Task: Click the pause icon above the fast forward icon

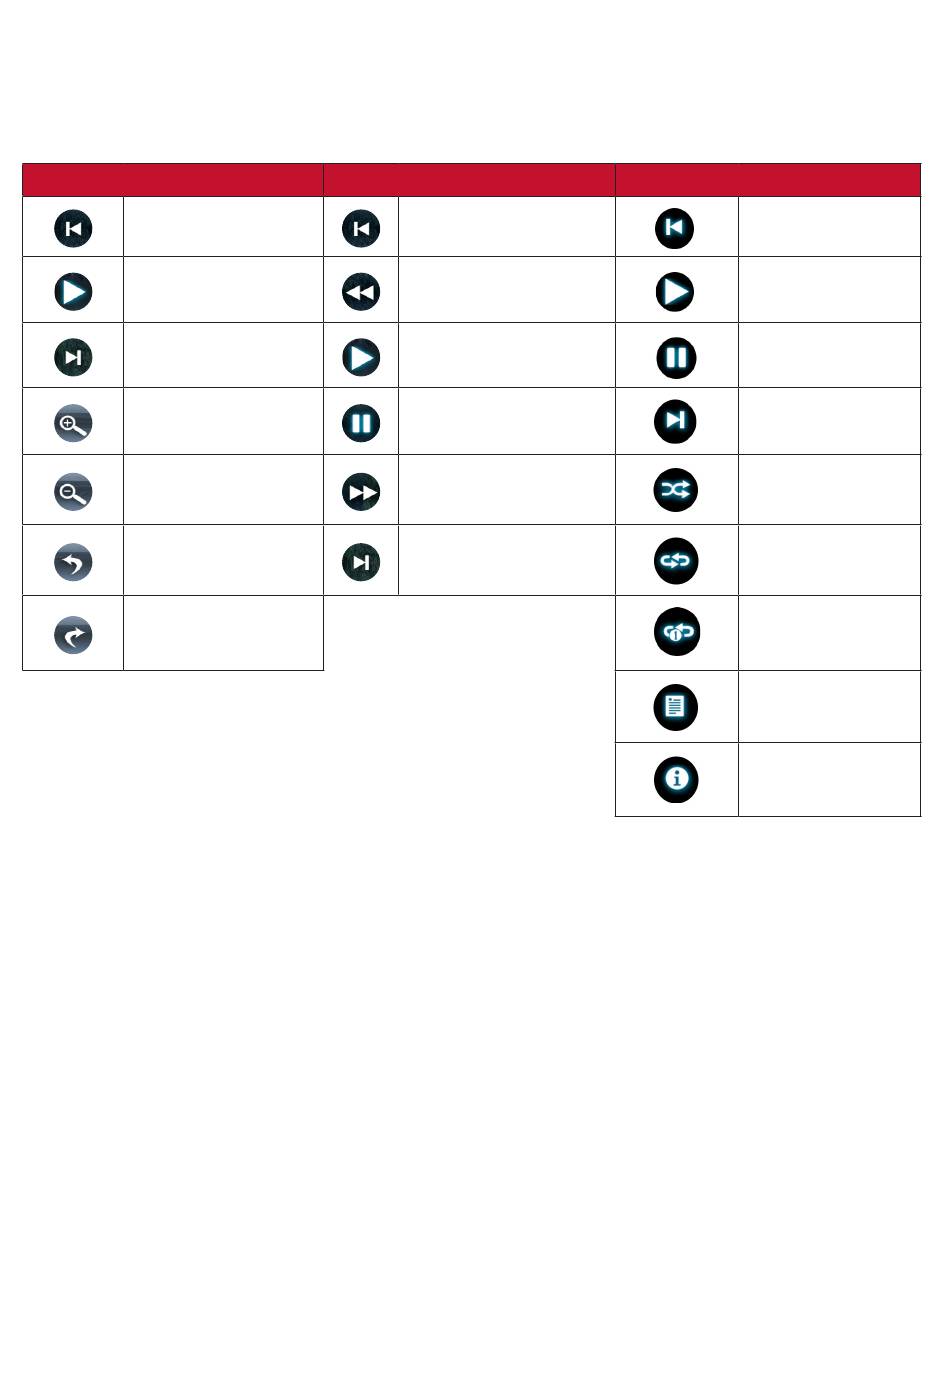Action: tap(361, 423)
